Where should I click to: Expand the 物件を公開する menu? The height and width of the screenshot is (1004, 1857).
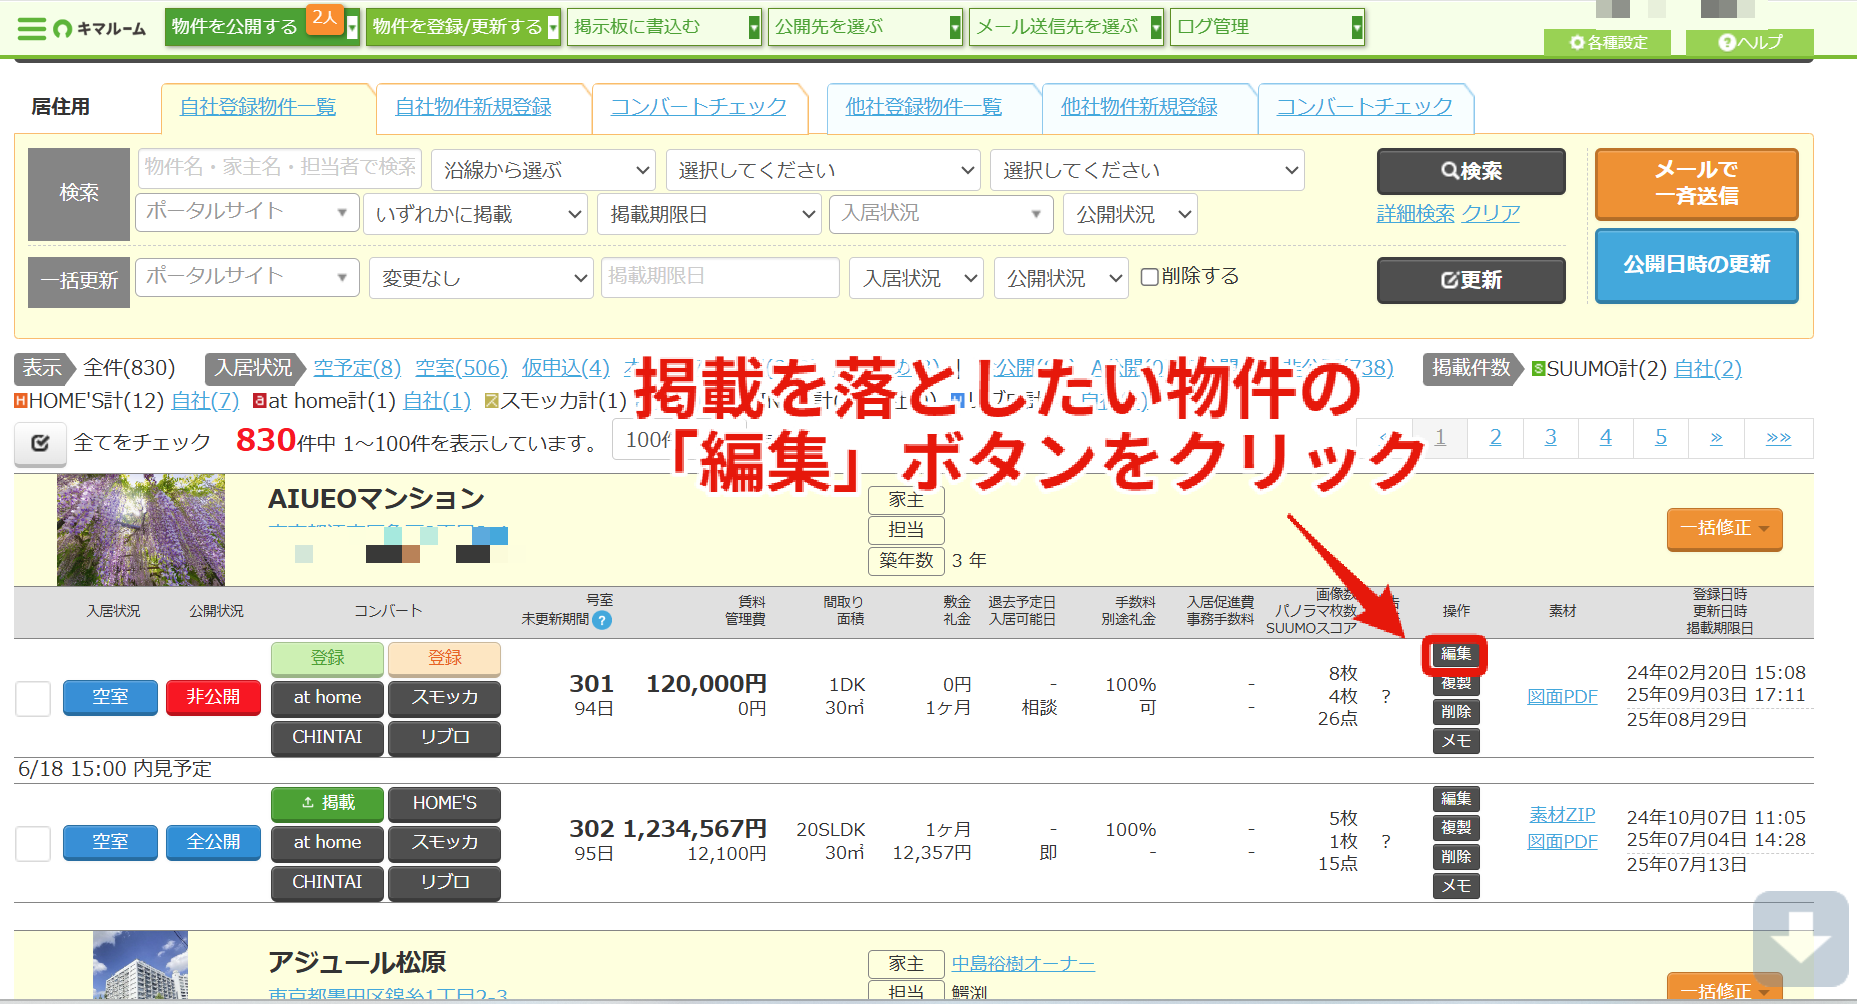[x=261, y=27]
